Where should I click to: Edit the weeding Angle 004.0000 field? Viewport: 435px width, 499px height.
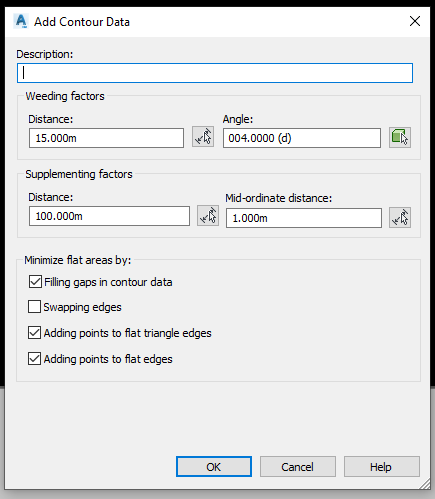pyautogui.click(x=302, y=138)
